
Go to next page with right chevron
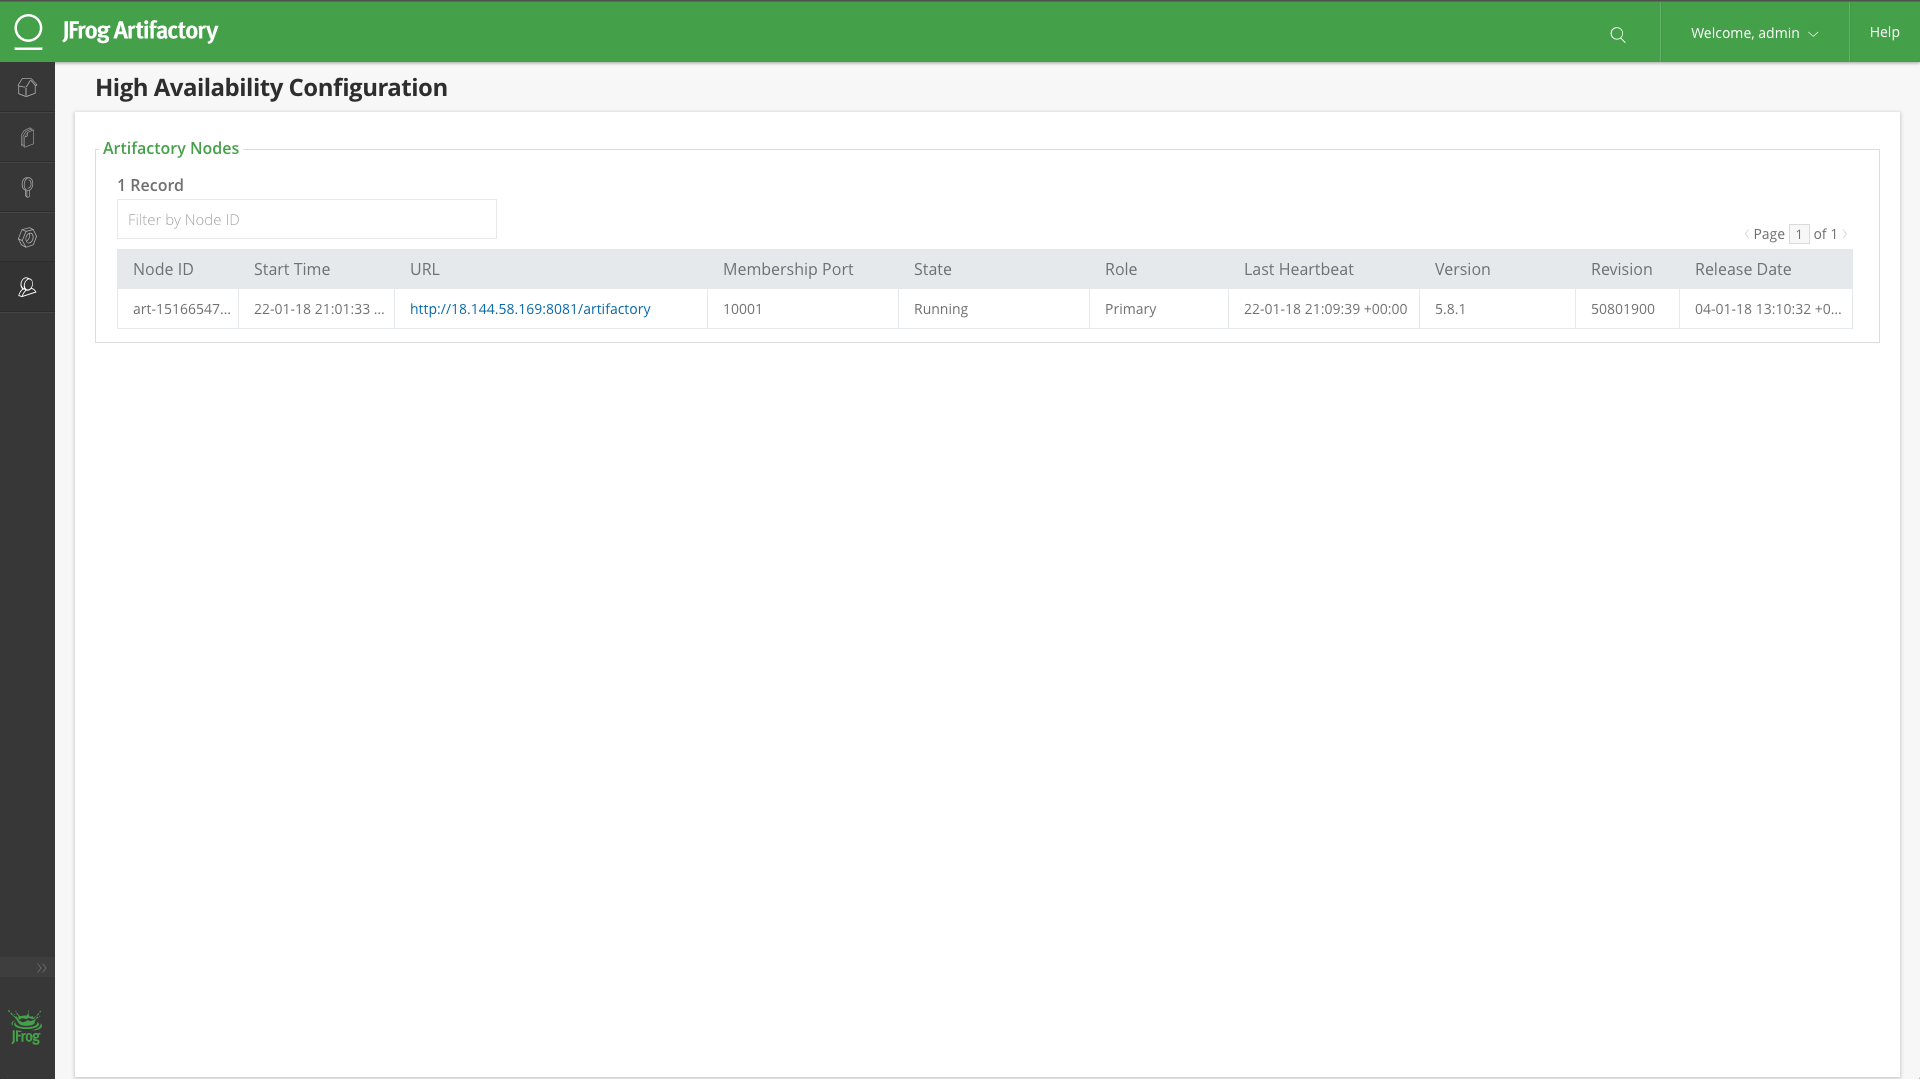[x=1845, y=234]
